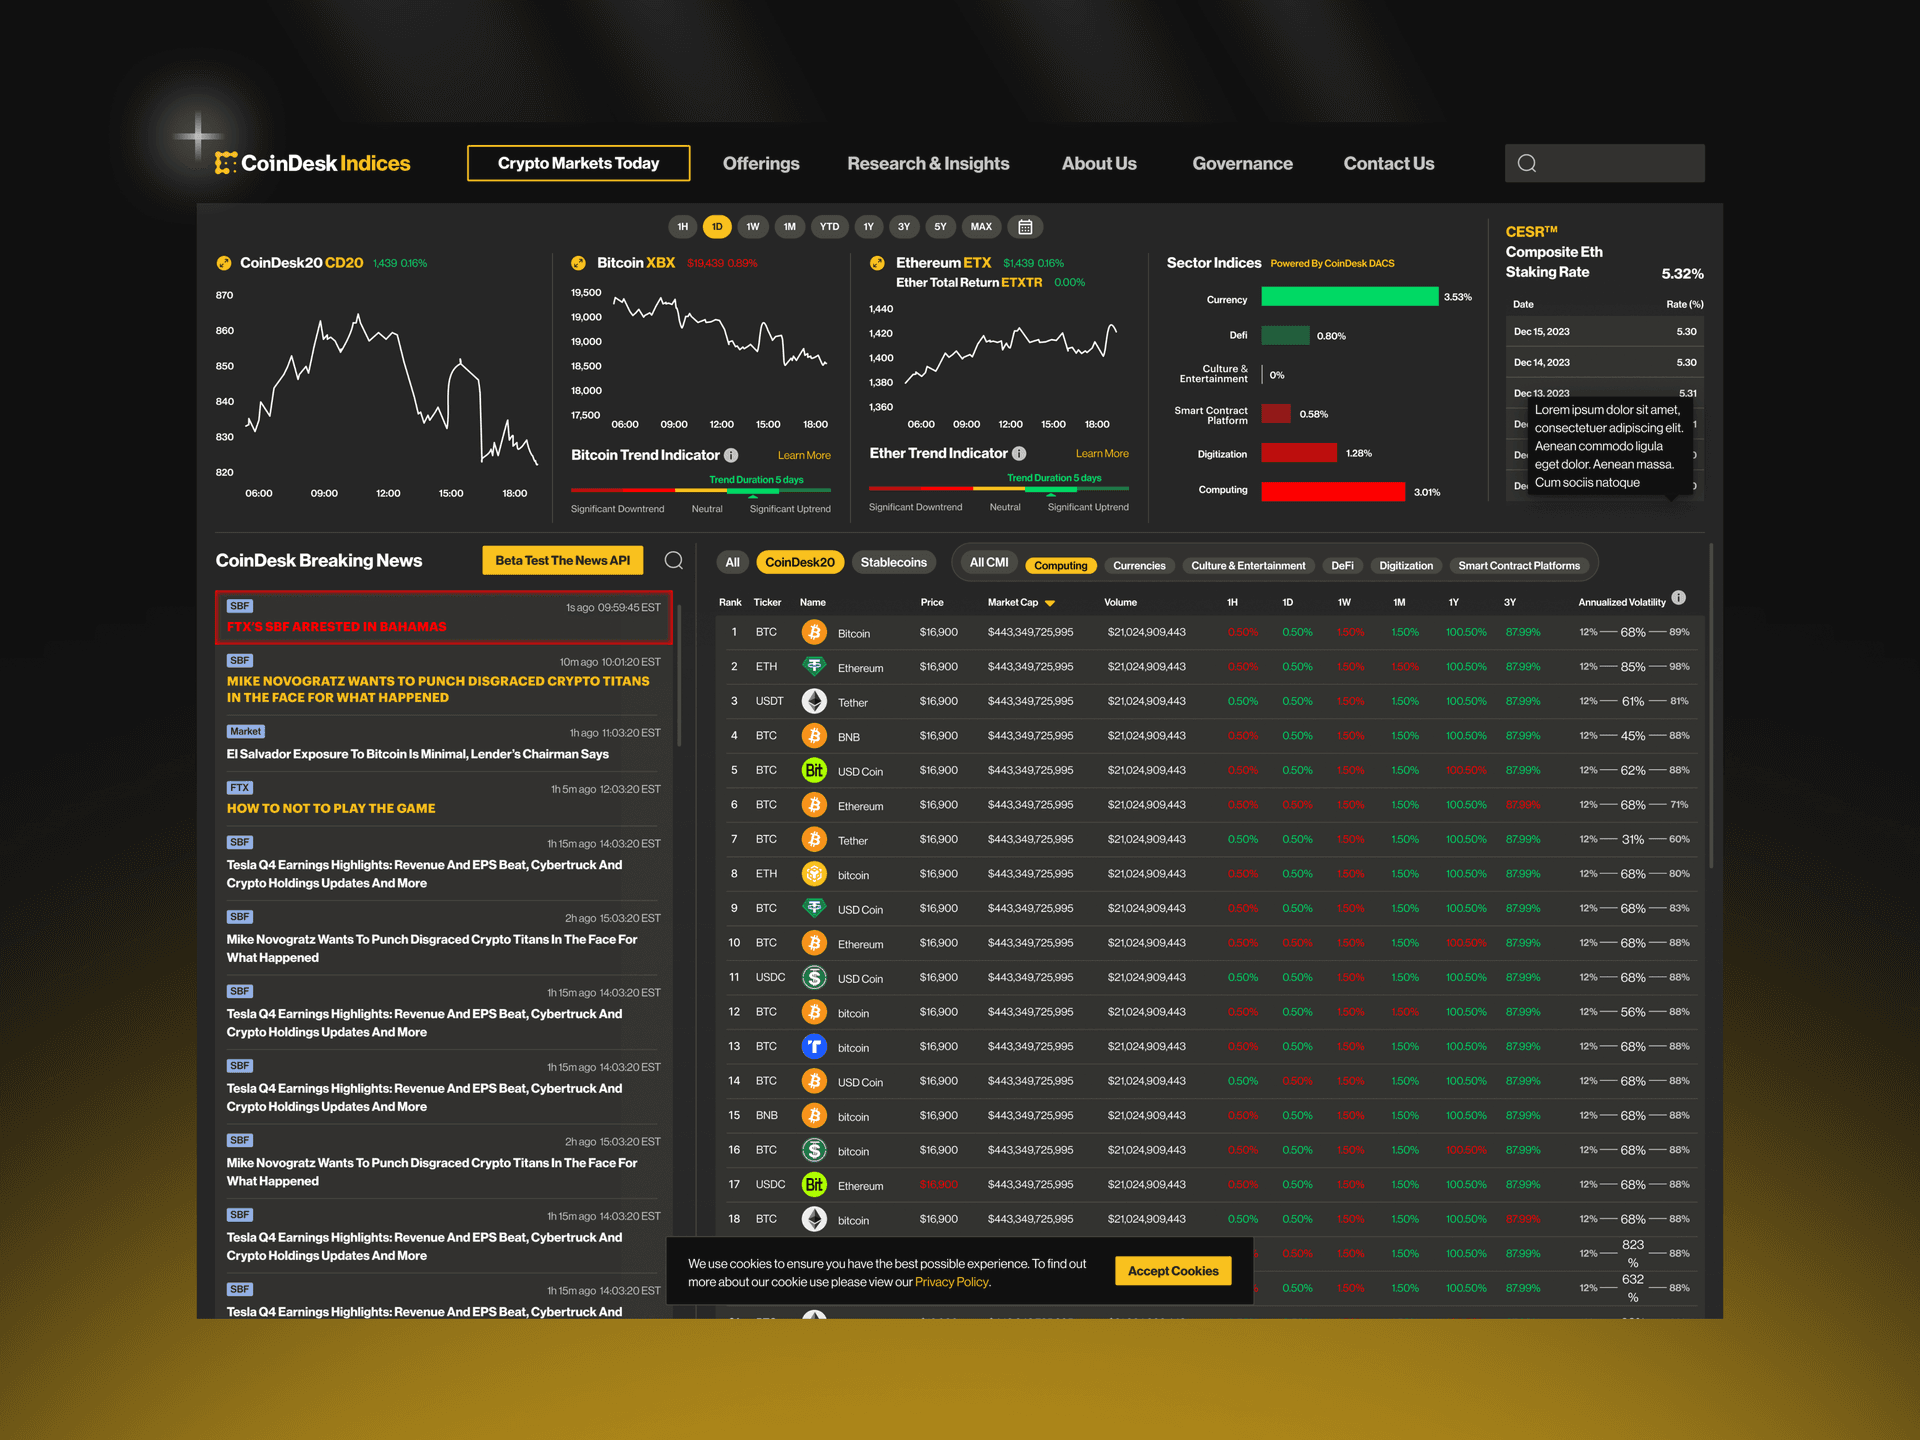Filter table by All tab
Viewport: 1920px width, 1440px height.
coord(732,562)
